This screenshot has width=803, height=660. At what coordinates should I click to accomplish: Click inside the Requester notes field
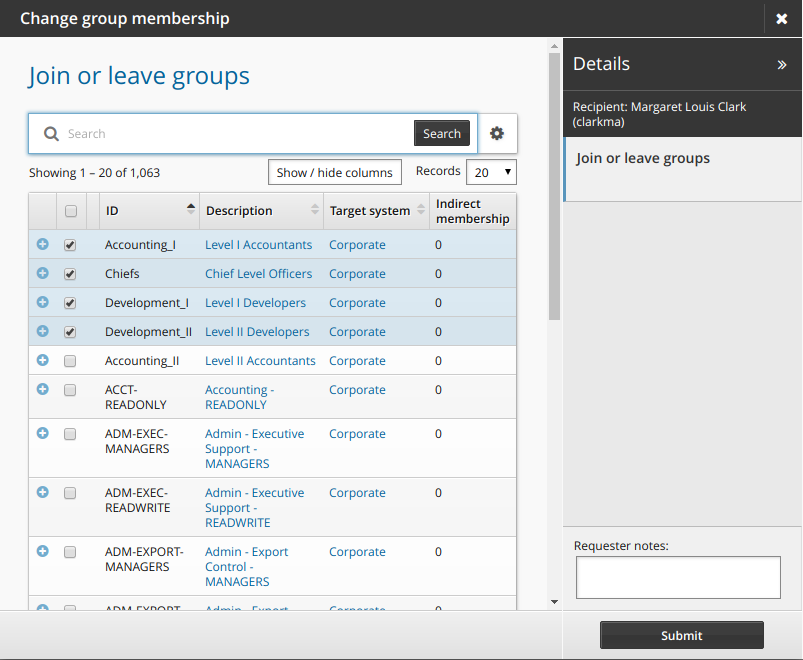677,578
